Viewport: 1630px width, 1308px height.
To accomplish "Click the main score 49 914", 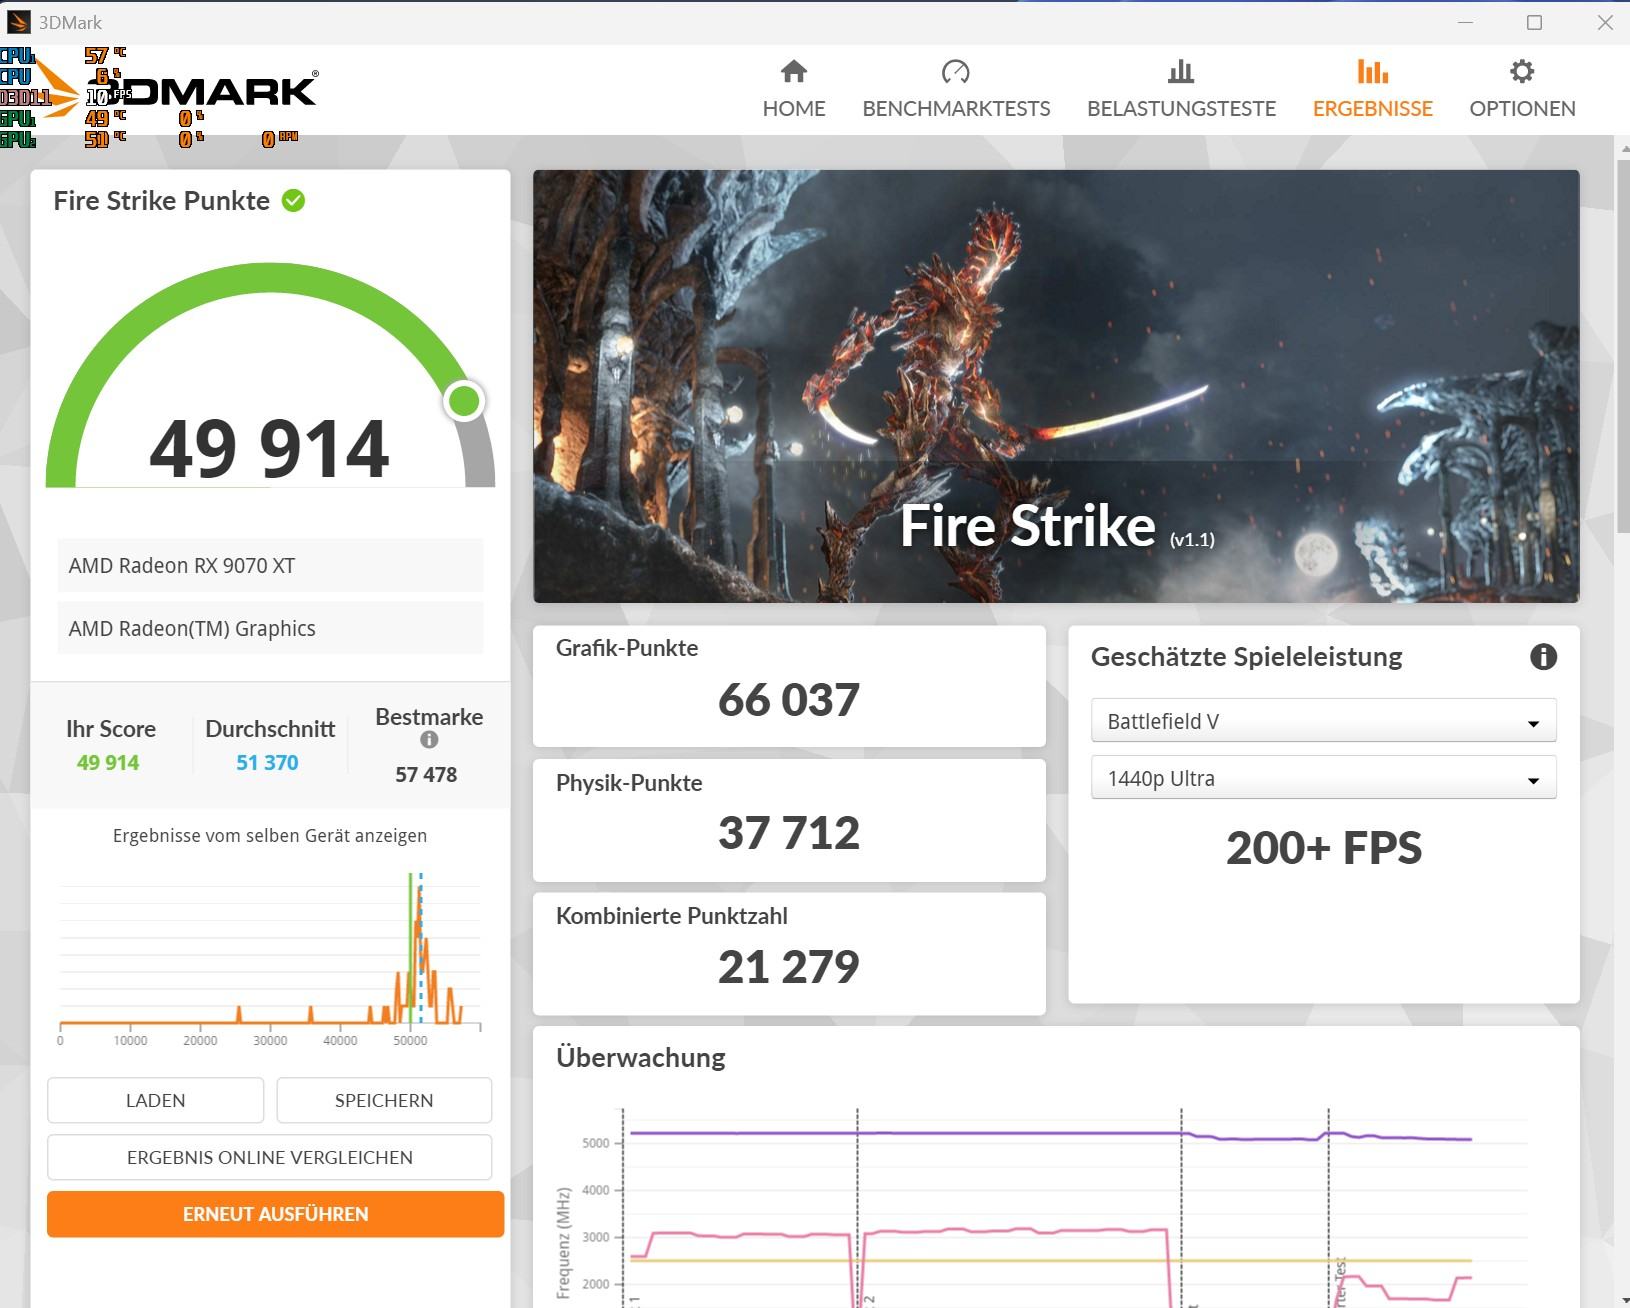I will click(x=269, y=449).
